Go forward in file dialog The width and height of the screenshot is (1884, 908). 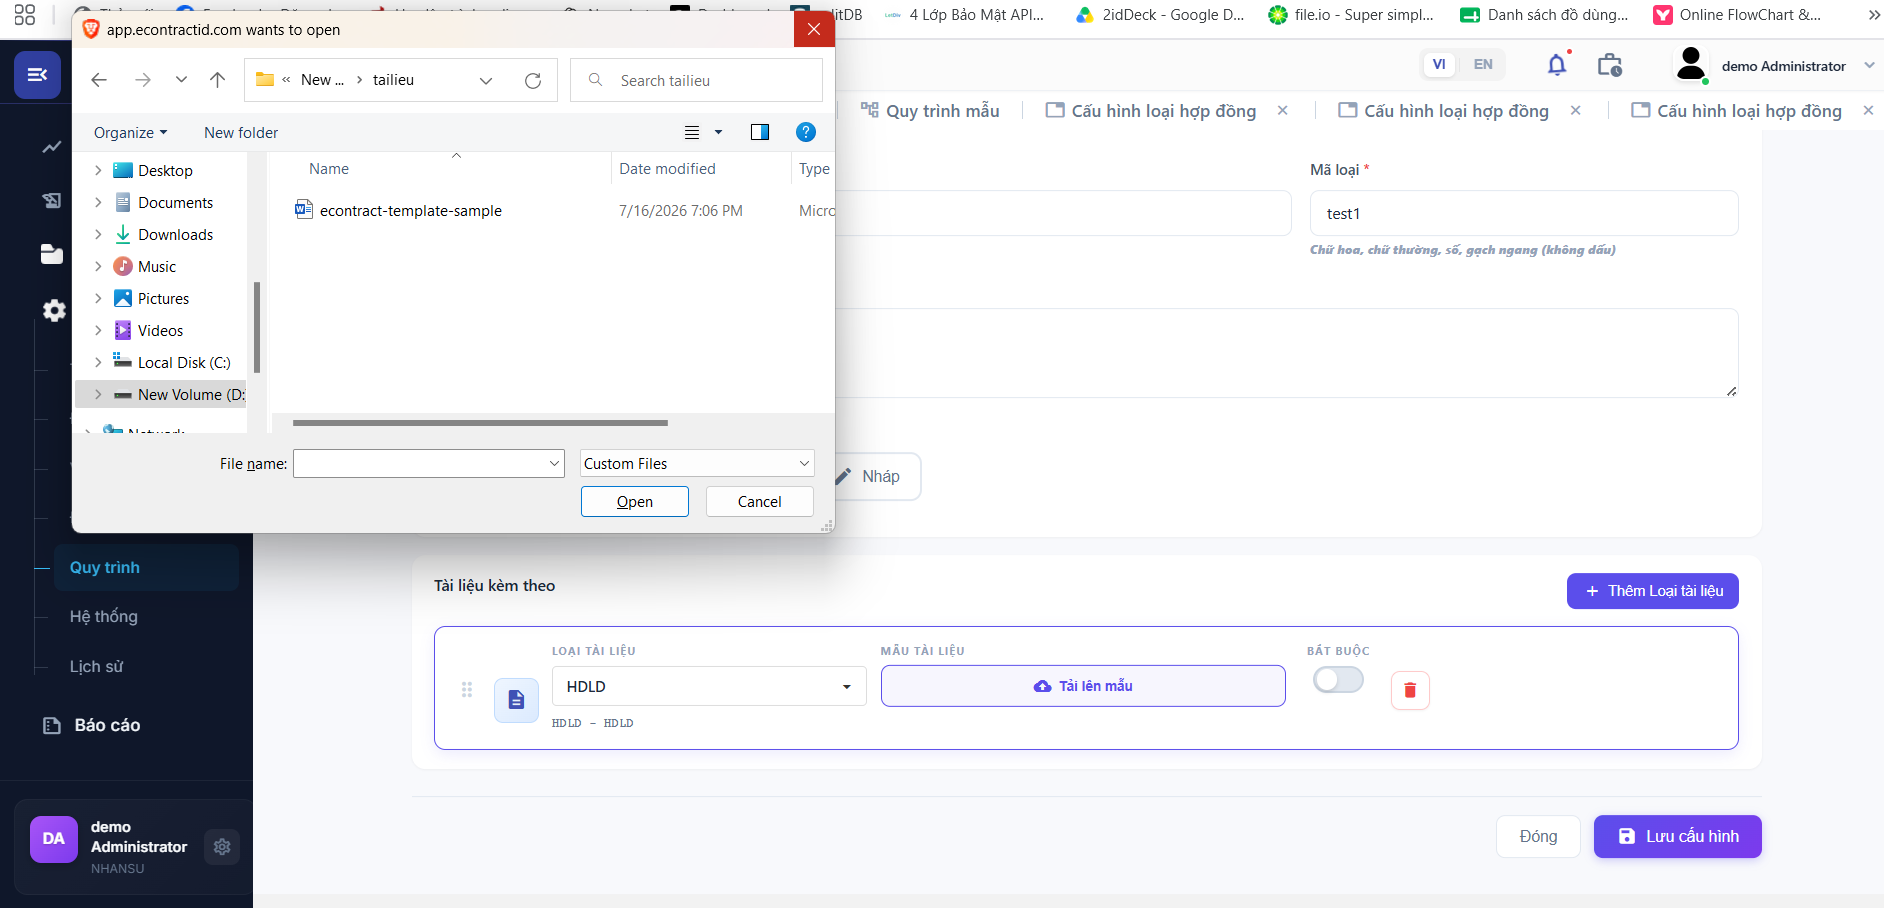(x=143, y=80)
